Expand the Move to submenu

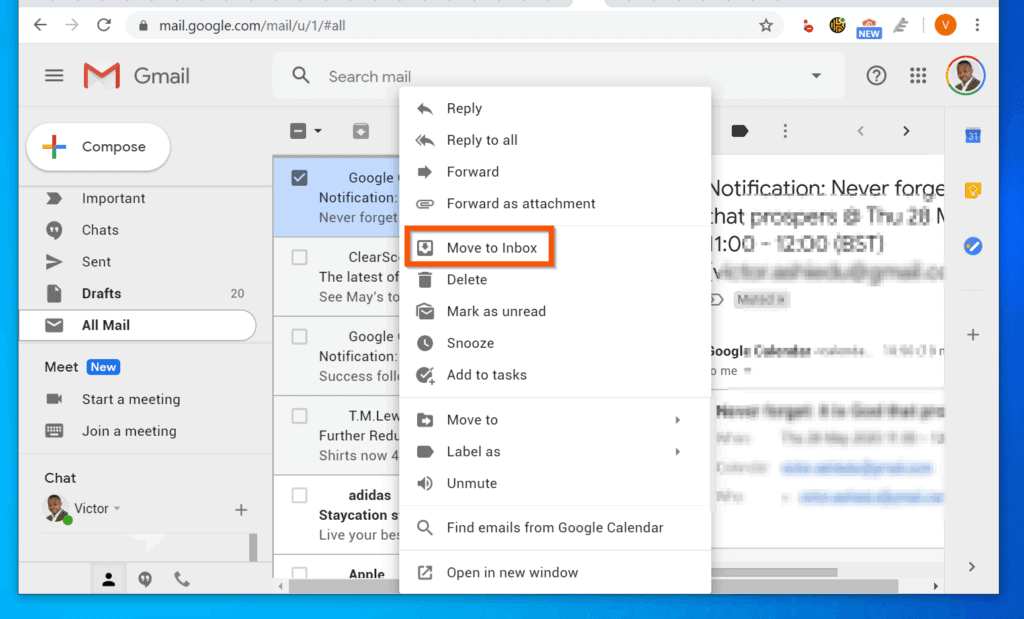(x=555, y=420)
